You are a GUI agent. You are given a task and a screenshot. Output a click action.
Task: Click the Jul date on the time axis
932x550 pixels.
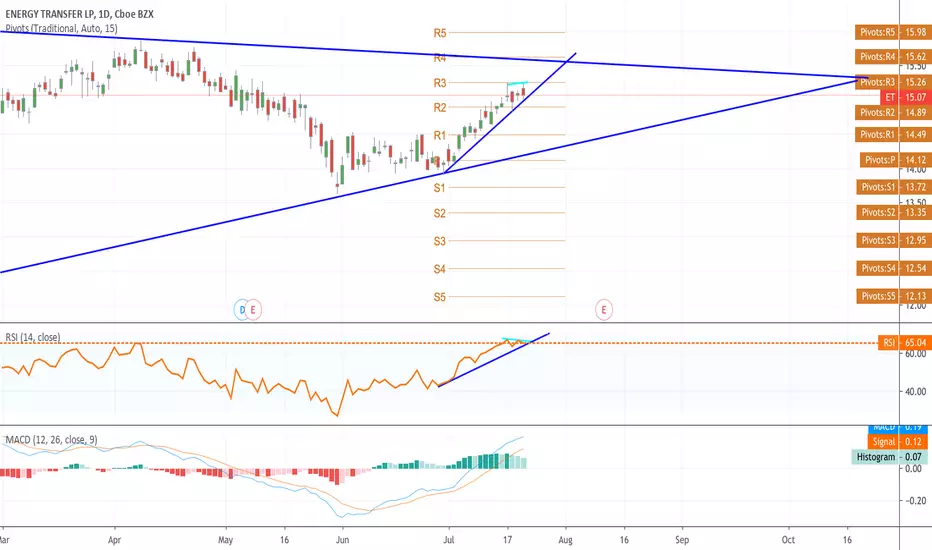pos(449,540)
